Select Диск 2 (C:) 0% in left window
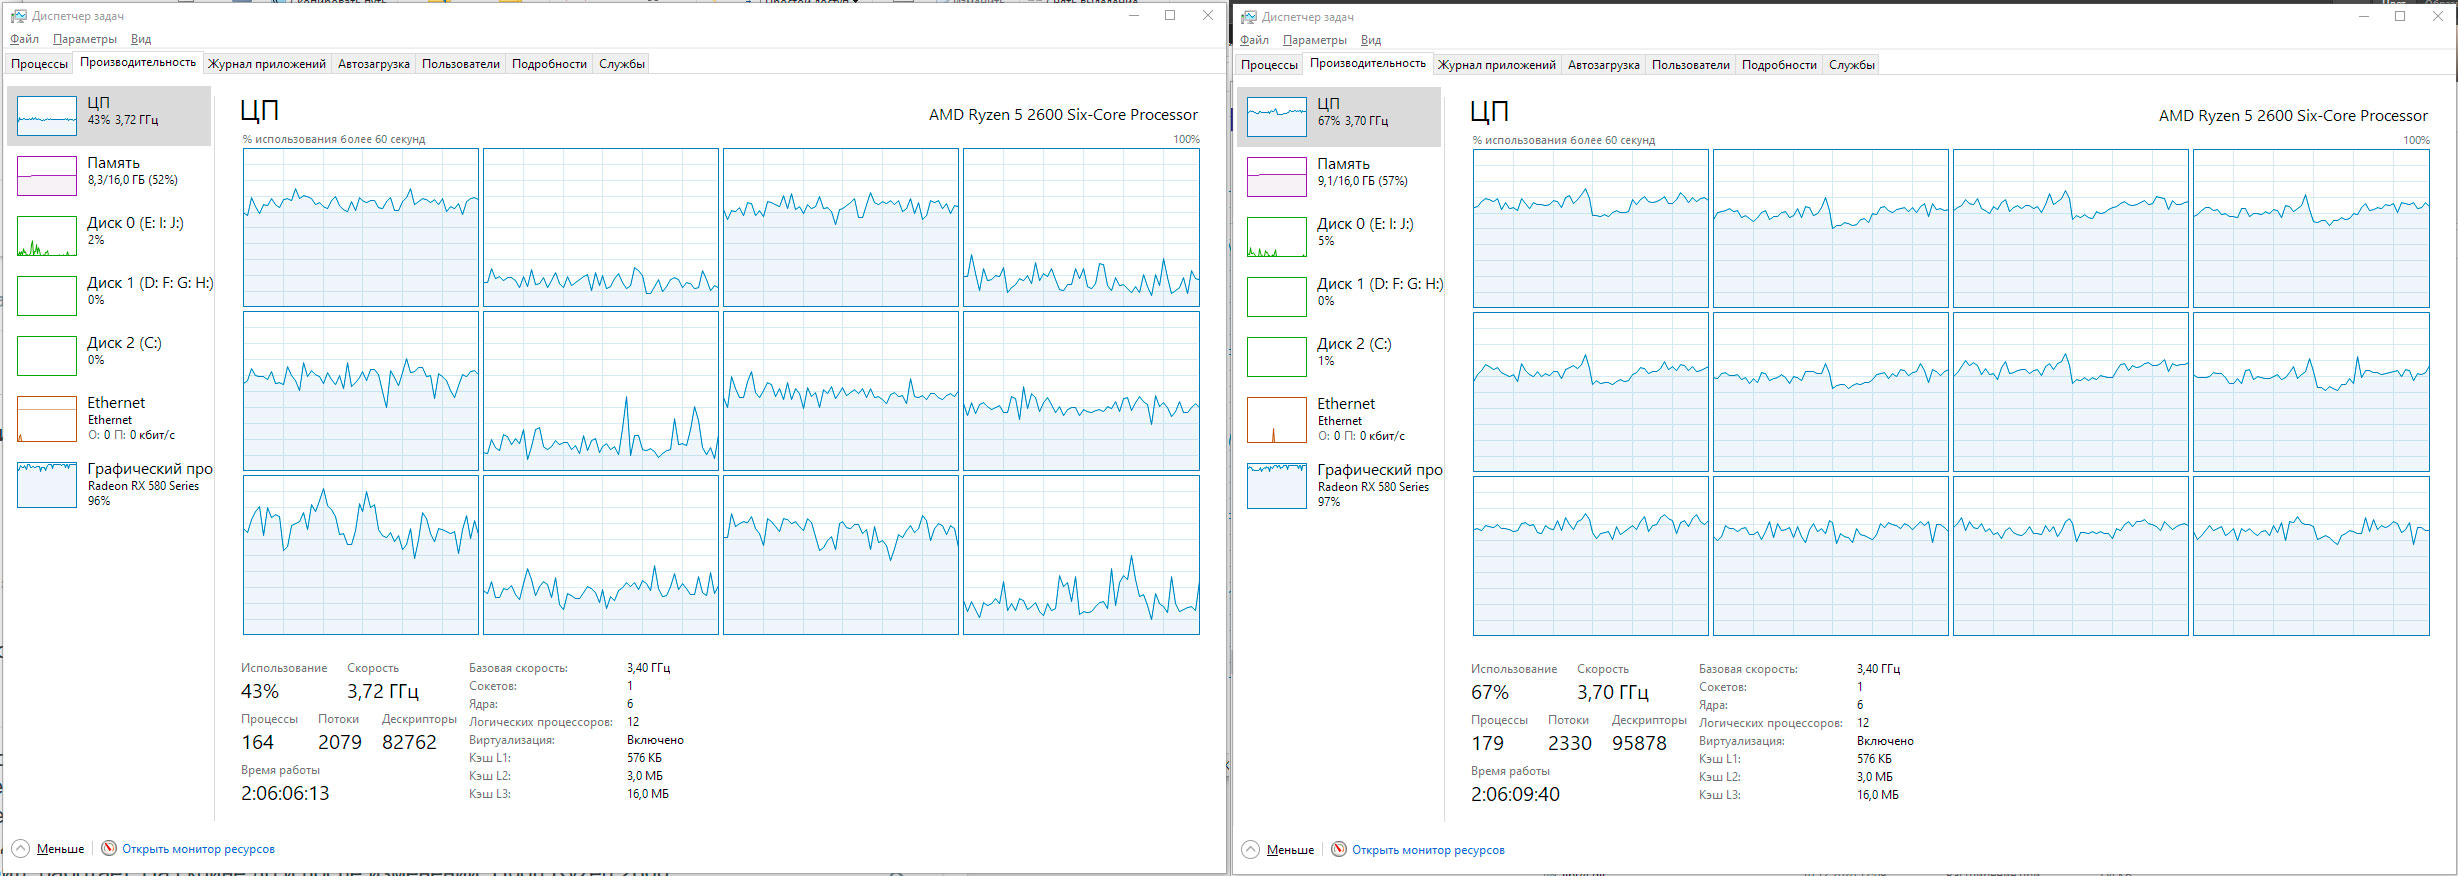Viewport: 2458px width, 876px height. click(x=109, y=356)
